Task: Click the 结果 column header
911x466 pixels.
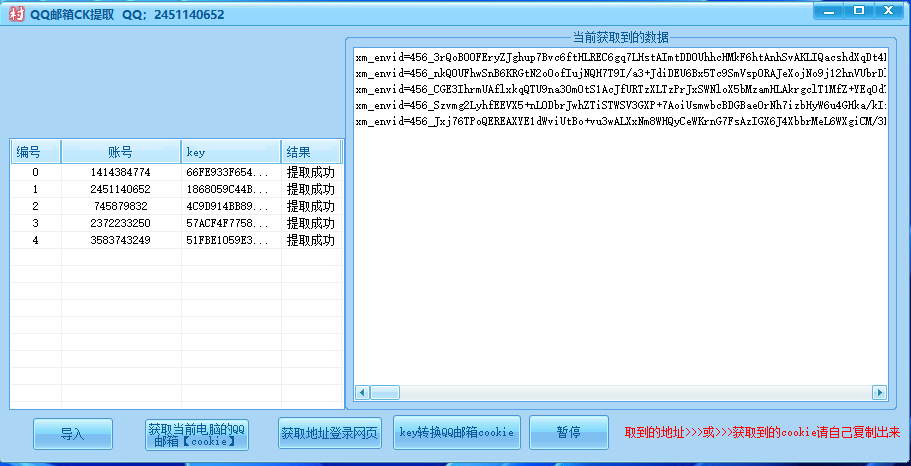Action: [x=310, y=152]
